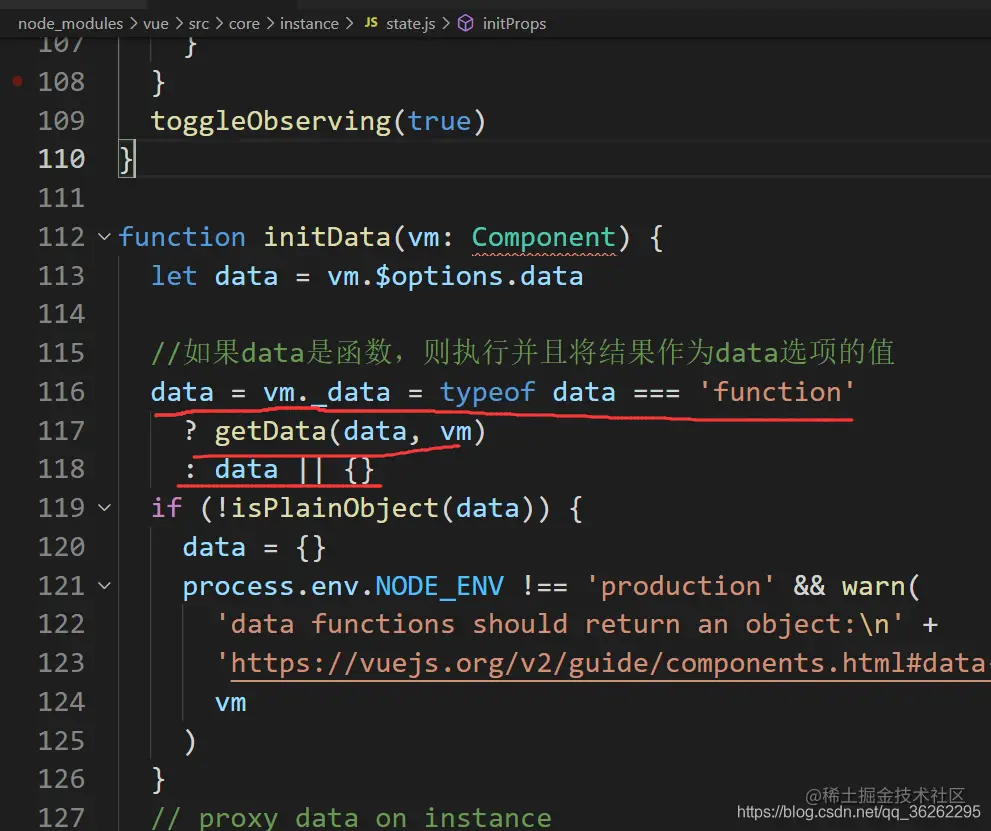Fold the if block at line 119
The image size is (991, 831).
pos(104,507)
